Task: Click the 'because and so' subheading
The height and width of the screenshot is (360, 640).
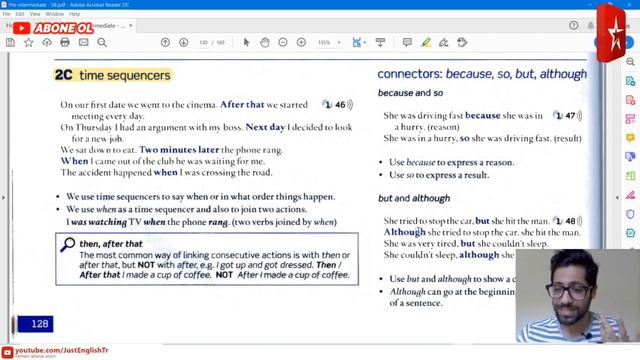Action: pyautogui.click(x=410, y=93)
